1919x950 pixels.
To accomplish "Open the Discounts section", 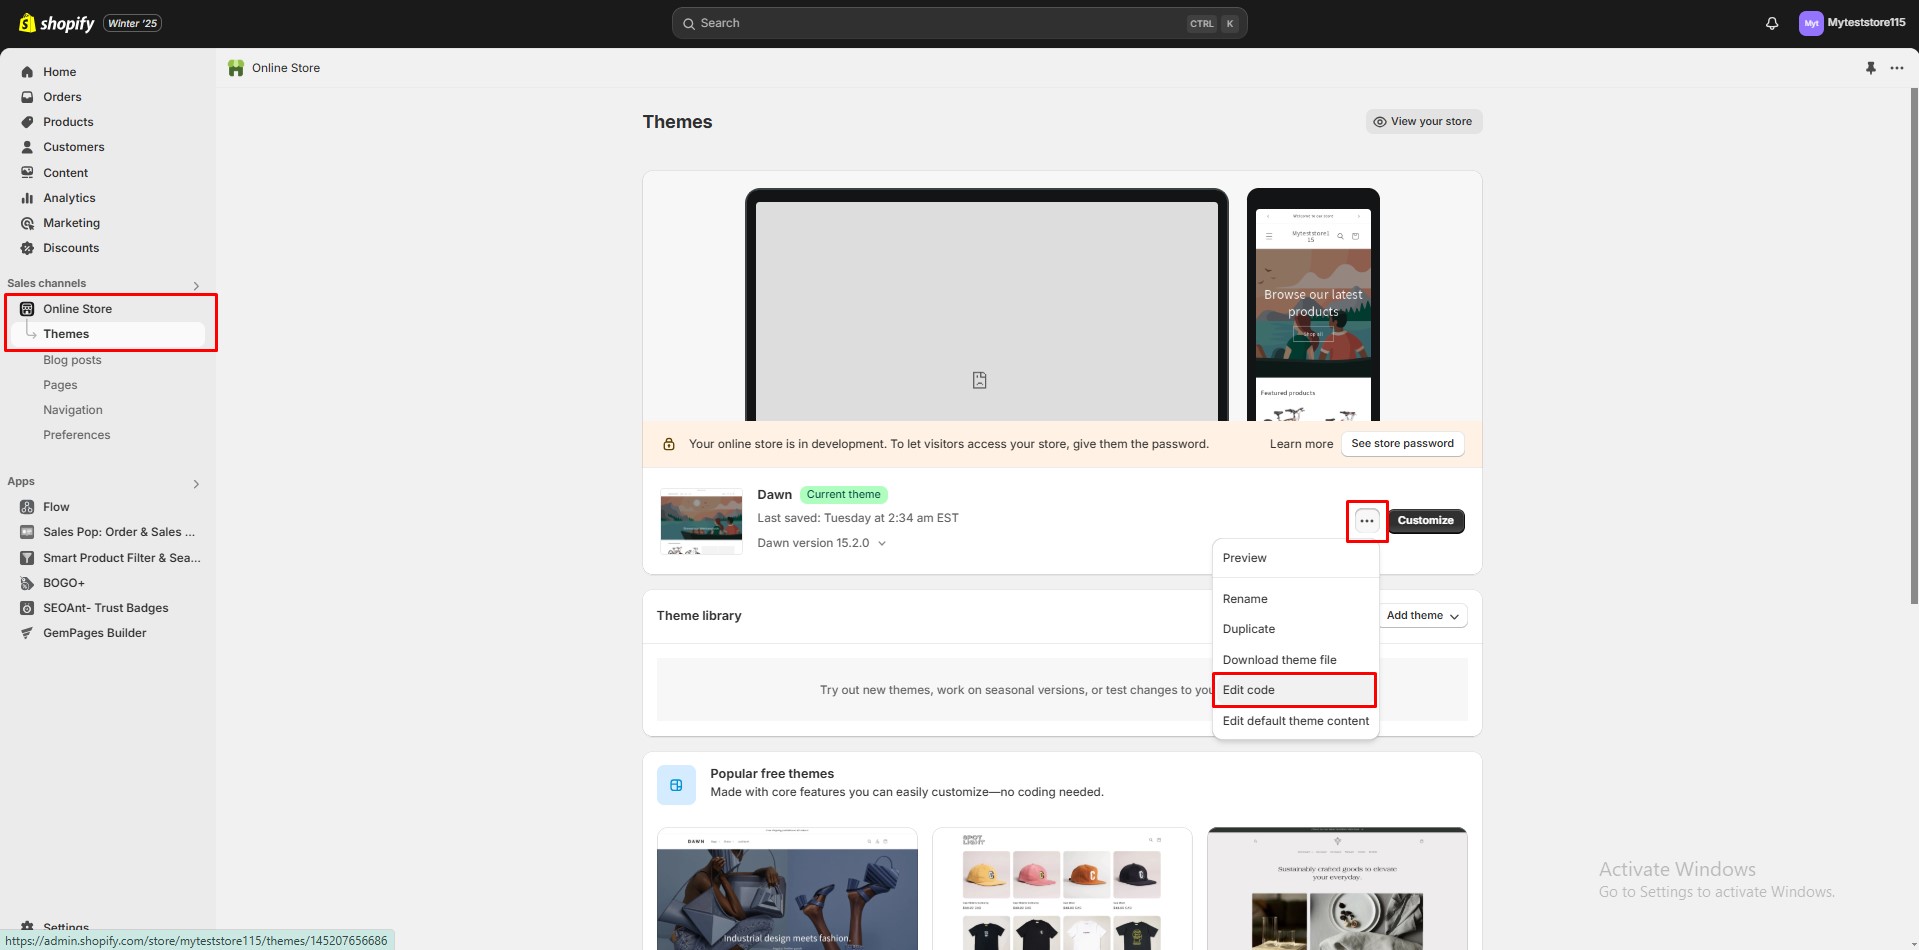I will click(71, 247).
